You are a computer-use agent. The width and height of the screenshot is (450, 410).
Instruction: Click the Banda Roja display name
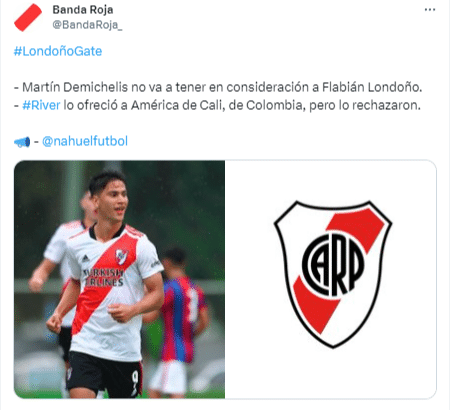pyautogui.click(x=83, y=10)
